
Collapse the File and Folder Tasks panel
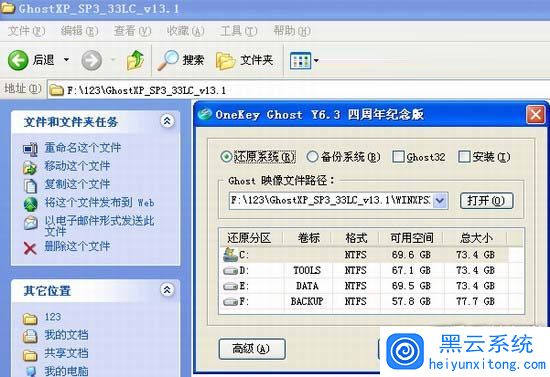click(x=167, y=121)
